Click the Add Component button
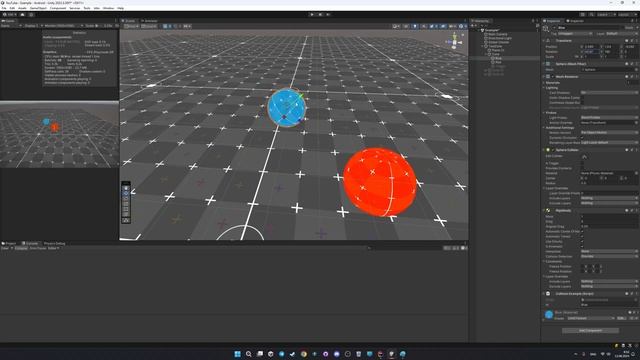Viewport: 640px width, 360px height. 590,331
